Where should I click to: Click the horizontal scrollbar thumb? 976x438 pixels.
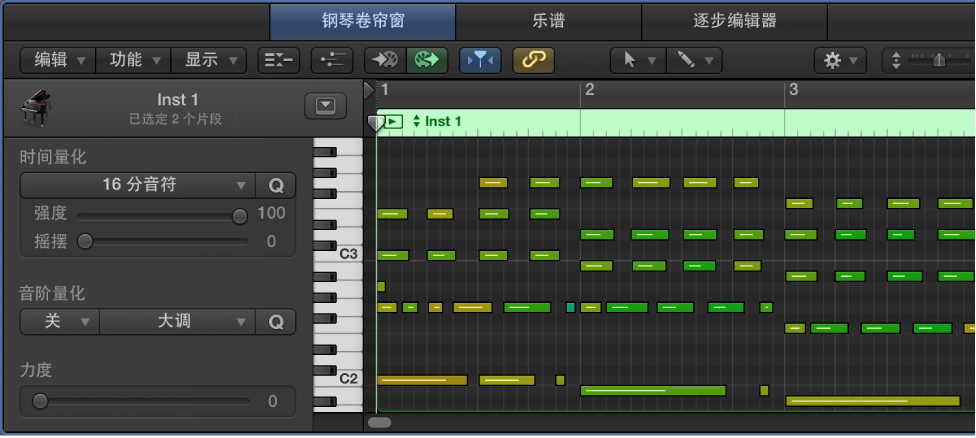click(x=380, y=422)
